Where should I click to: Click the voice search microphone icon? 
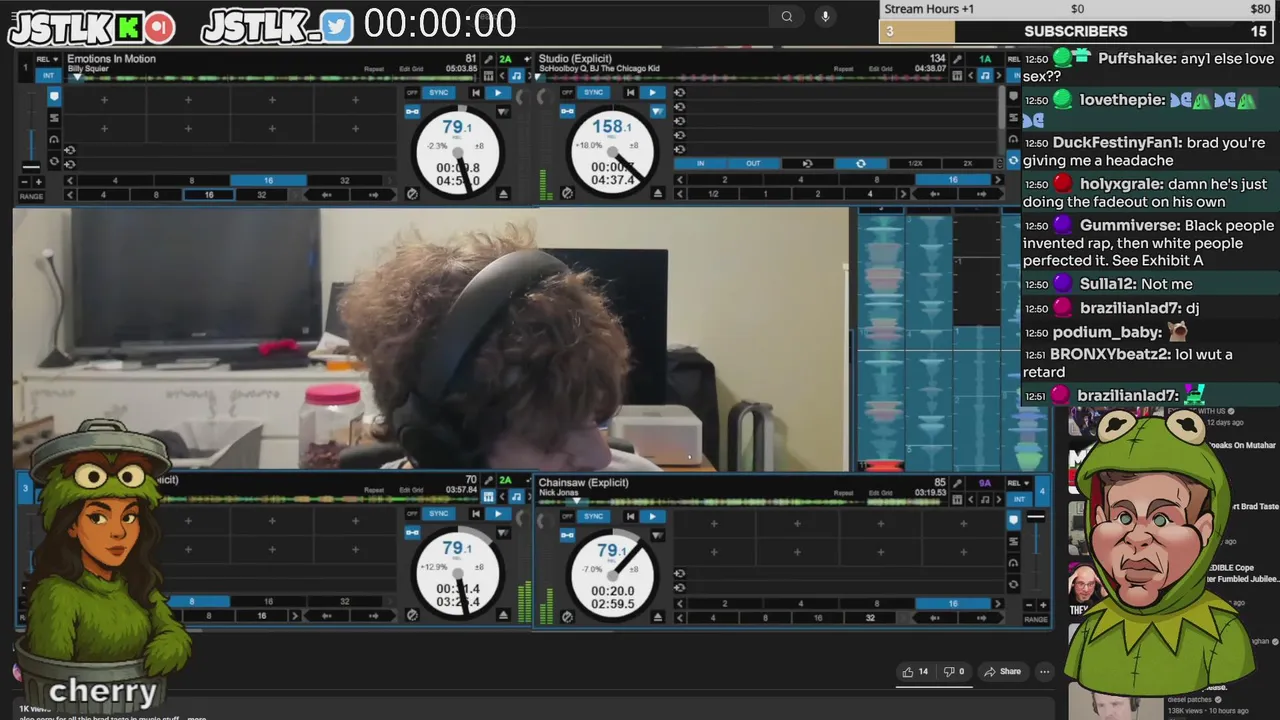[825, 16]
